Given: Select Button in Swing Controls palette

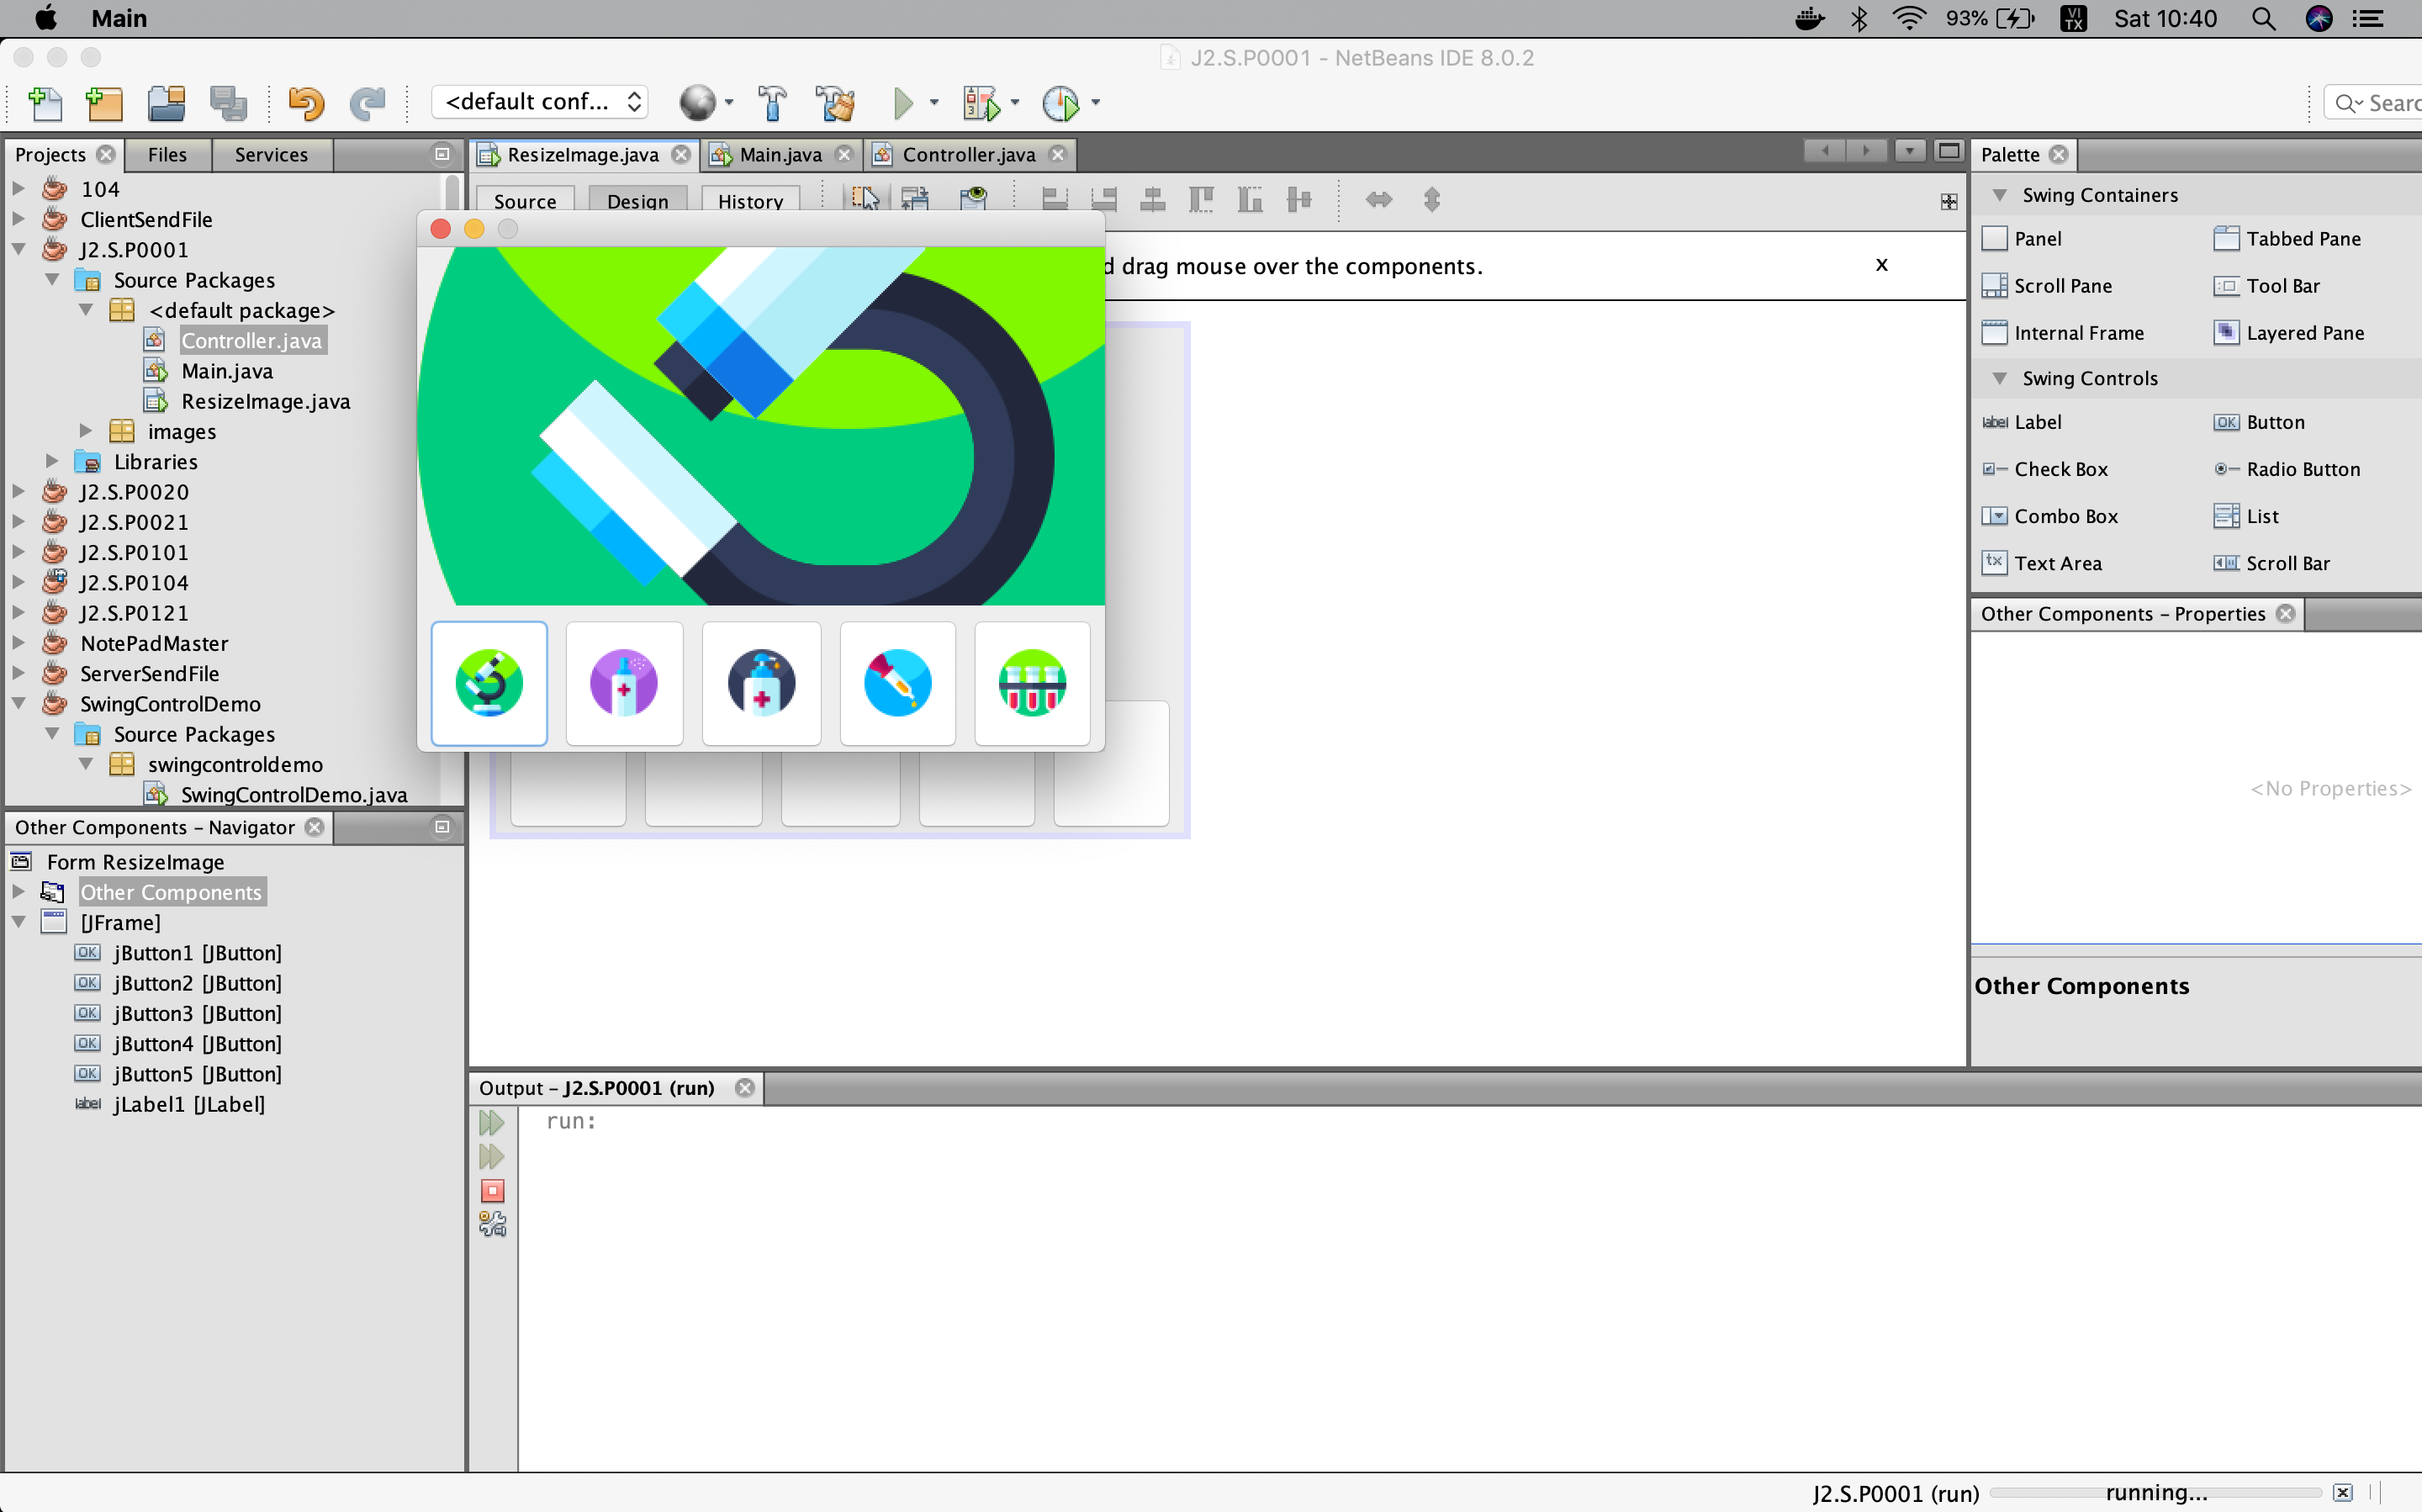Looking at the screenshot, I should point(2274,422).
